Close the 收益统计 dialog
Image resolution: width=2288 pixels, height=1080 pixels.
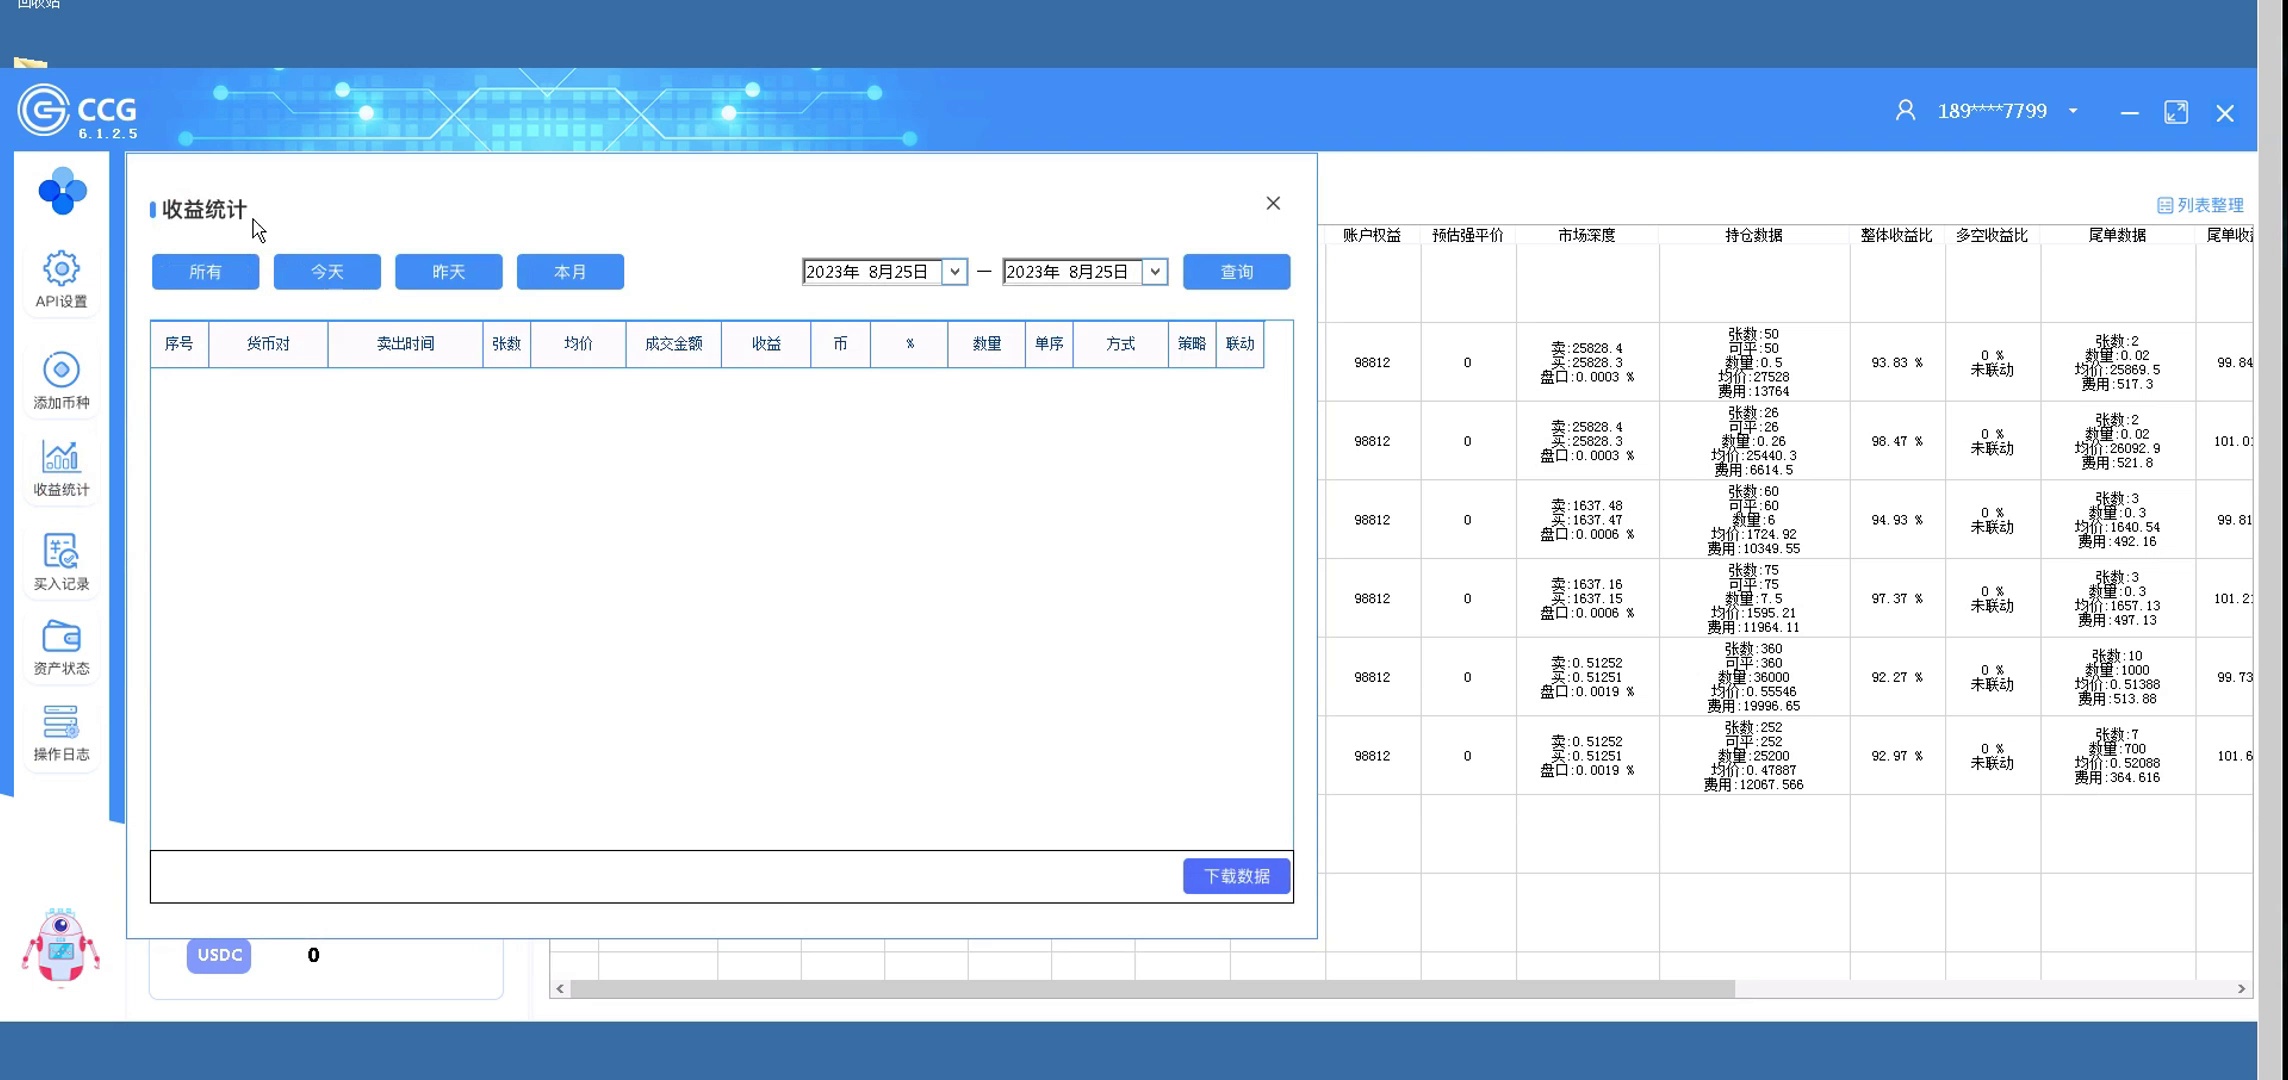pos(1273,203)
